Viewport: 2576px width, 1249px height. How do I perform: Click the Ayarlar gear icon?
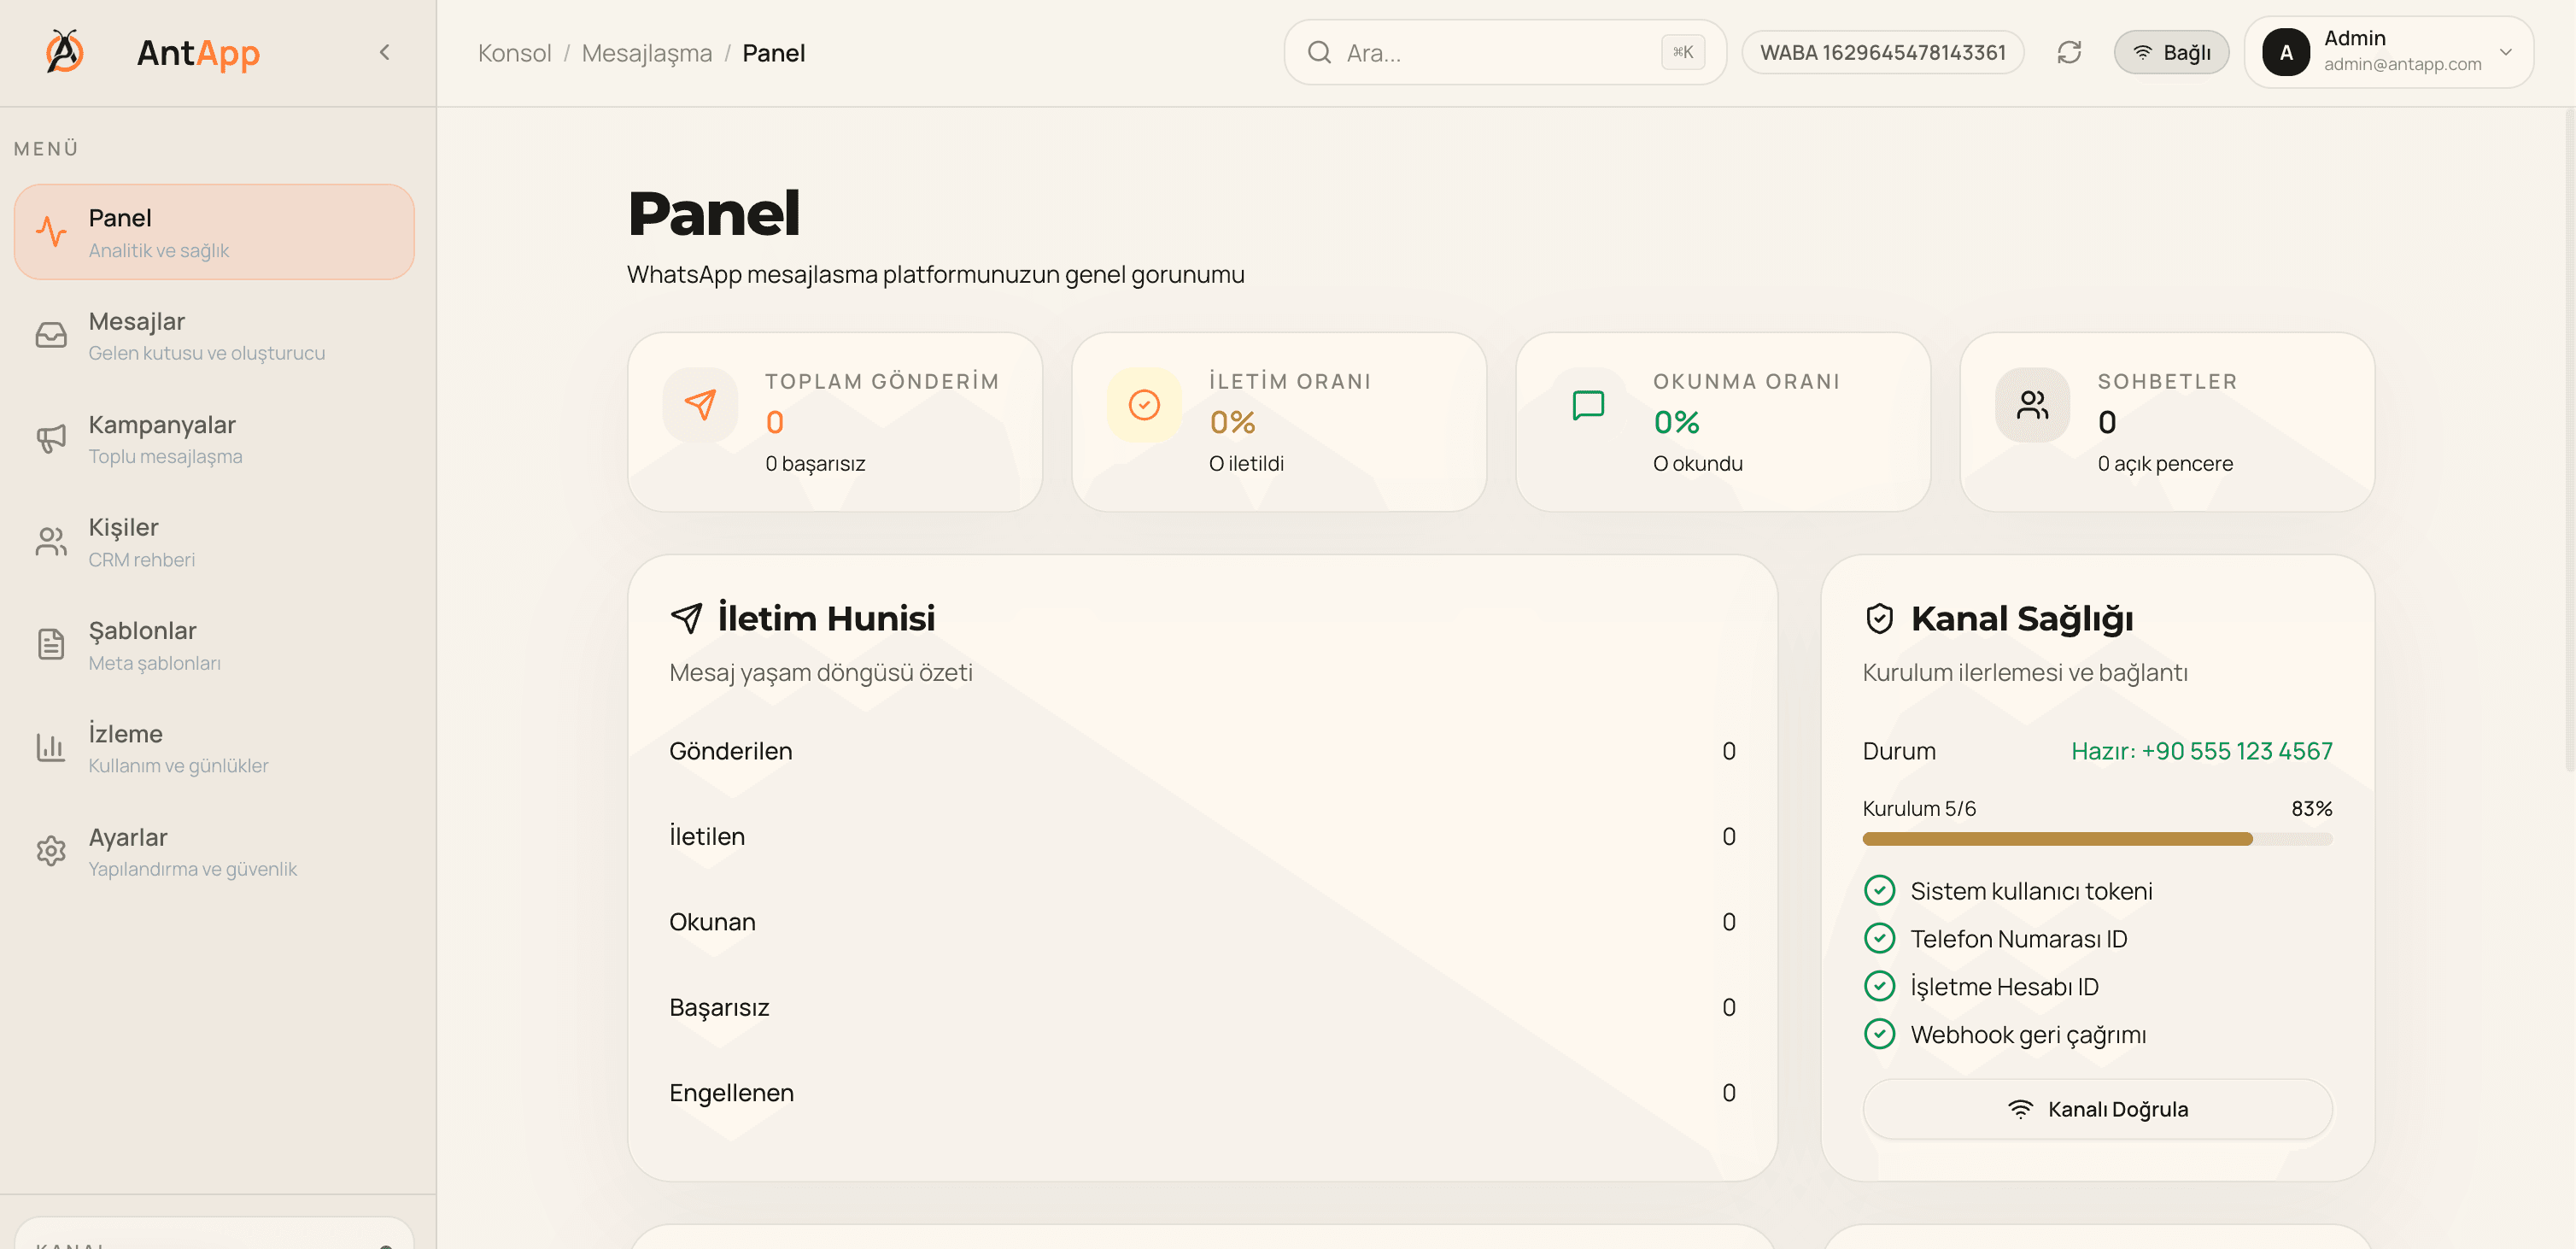click(x=51, y=850)
